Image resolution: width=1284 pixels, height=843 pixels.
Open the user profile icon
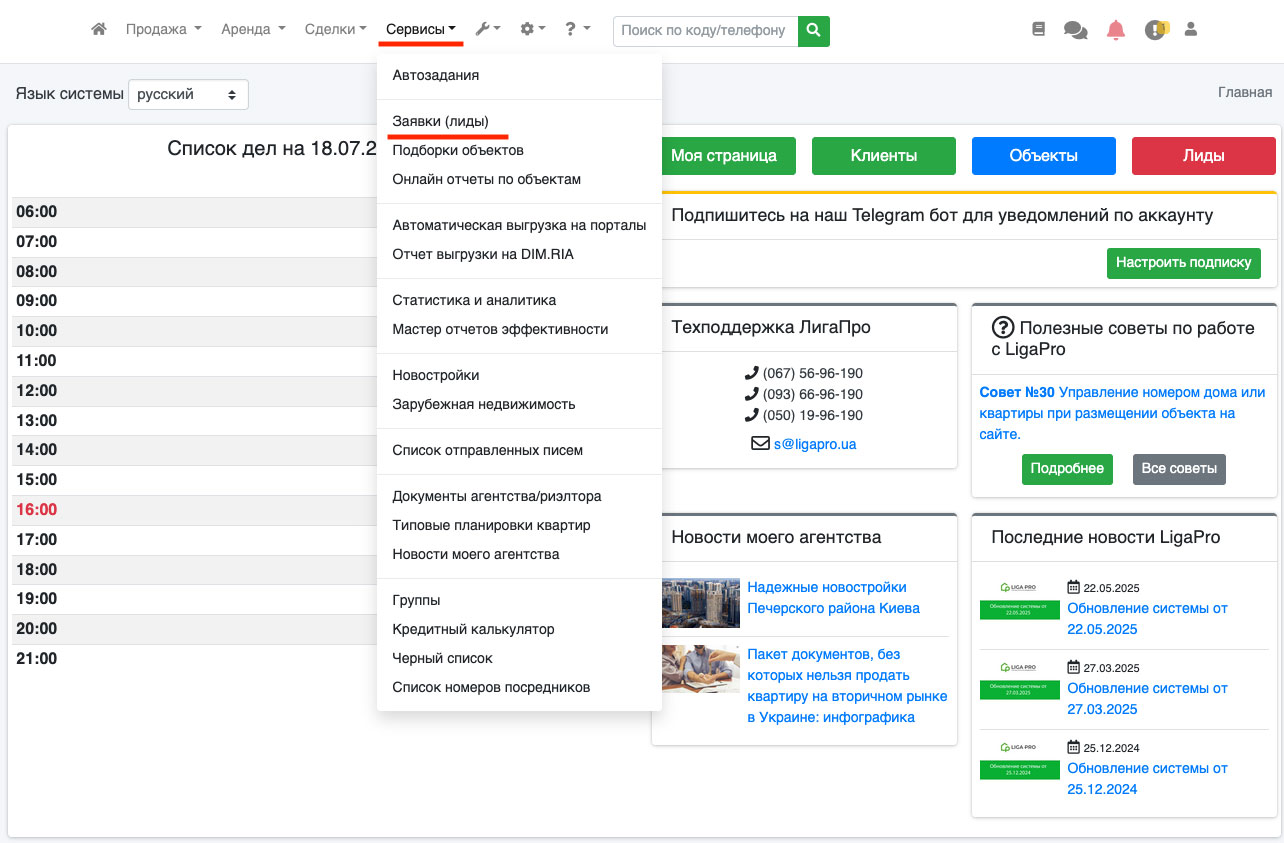(1190, 30)
